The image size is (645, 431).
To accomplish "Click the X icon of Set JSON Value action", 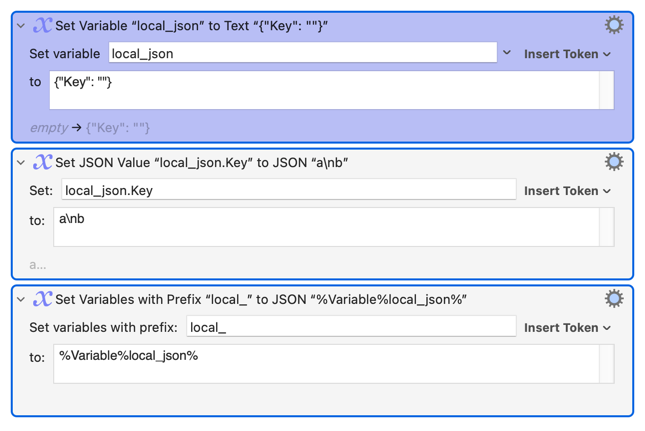I will pyautogui.click(x=42, y=162).
